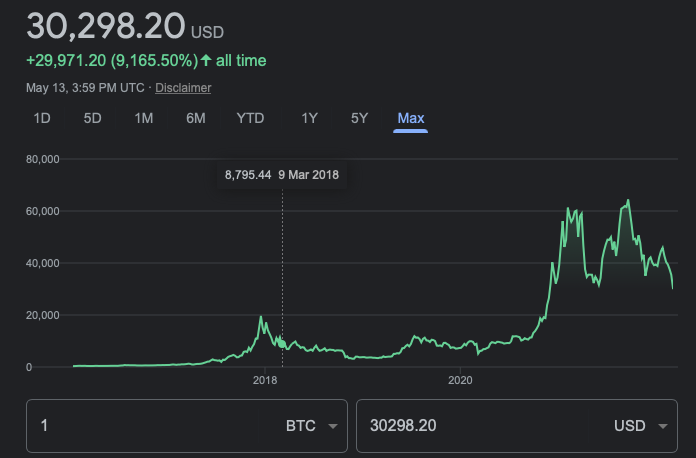
Task: Open the YTD chart view
Action: [x=250, y=118]
